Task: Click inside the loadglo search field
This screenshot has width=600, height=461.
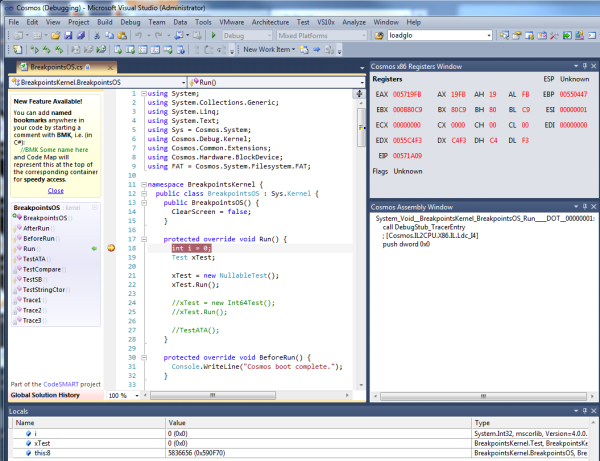Action: [436, 36]
